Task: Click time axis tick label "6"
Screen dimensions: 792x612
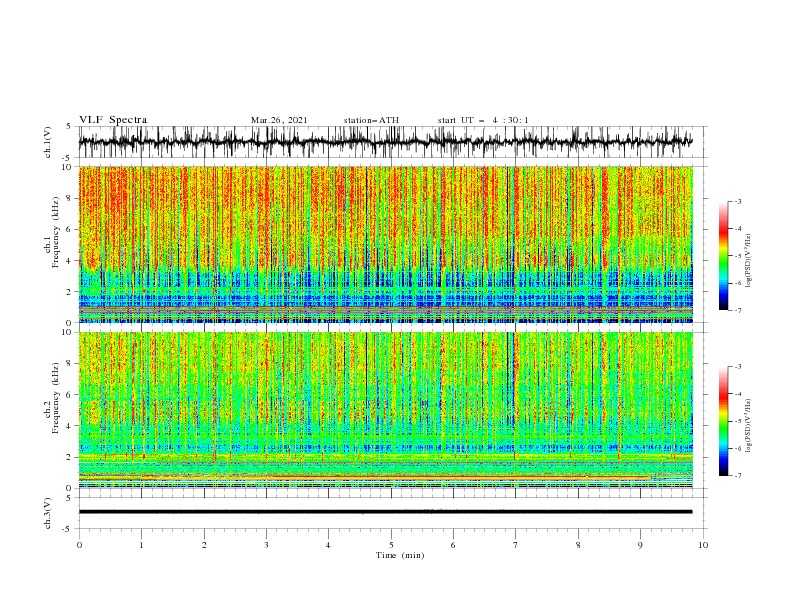Action: tap(453, 545)
